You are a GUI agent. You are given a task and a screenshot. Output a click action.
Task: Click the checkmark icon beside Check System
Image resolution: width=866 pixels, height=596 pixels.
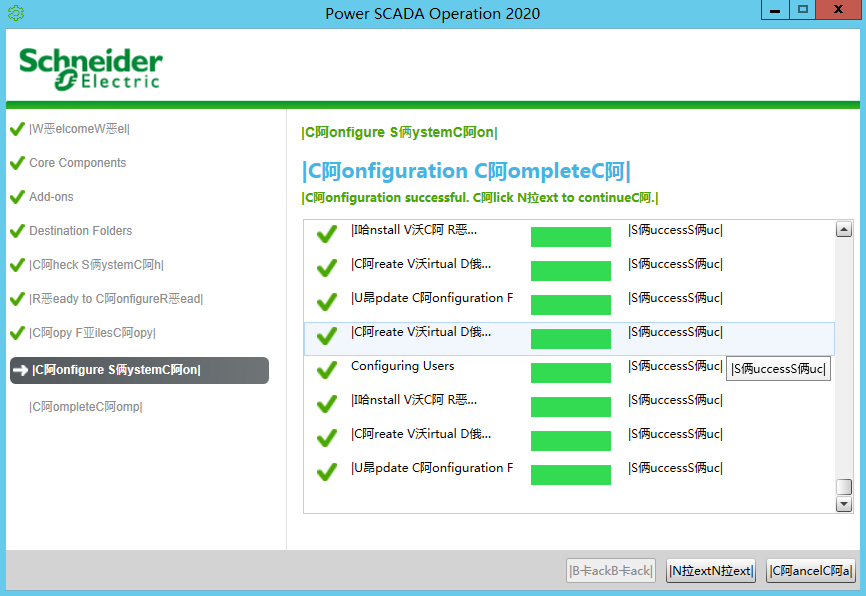tap(17, 265)
